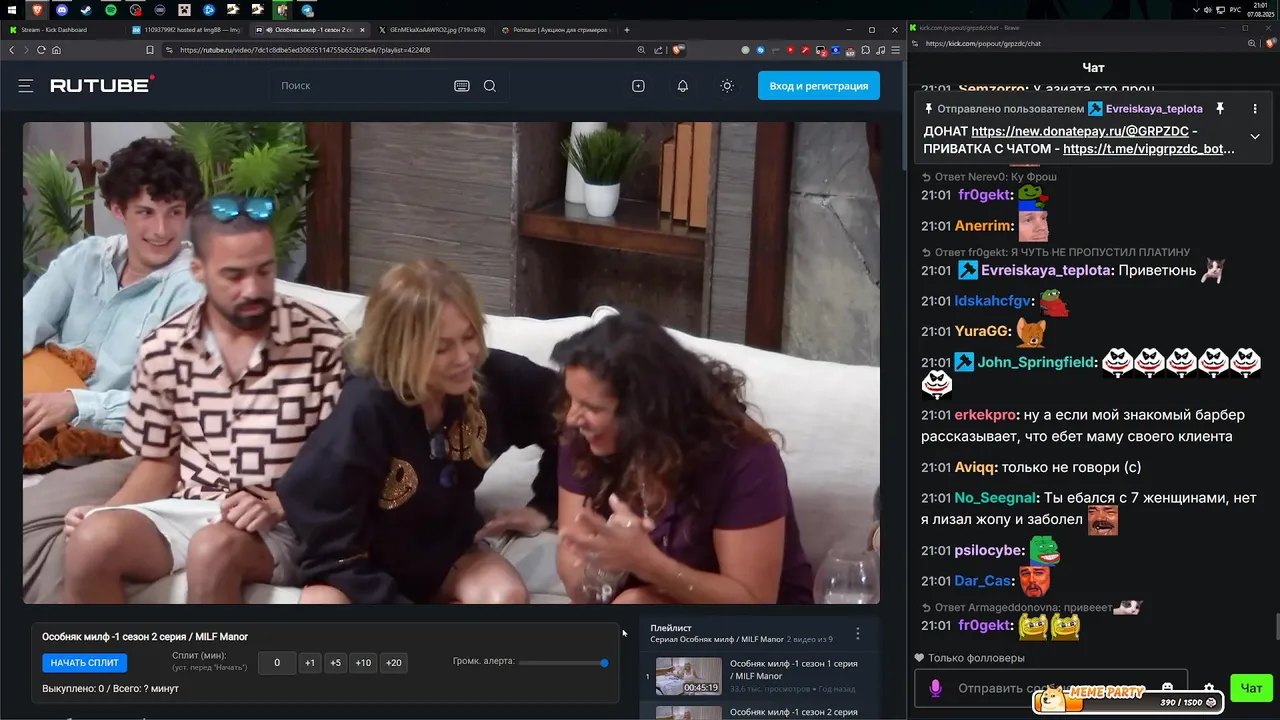
Task: Open the browser extensions puzzle icon
Action: pos(866,50)
